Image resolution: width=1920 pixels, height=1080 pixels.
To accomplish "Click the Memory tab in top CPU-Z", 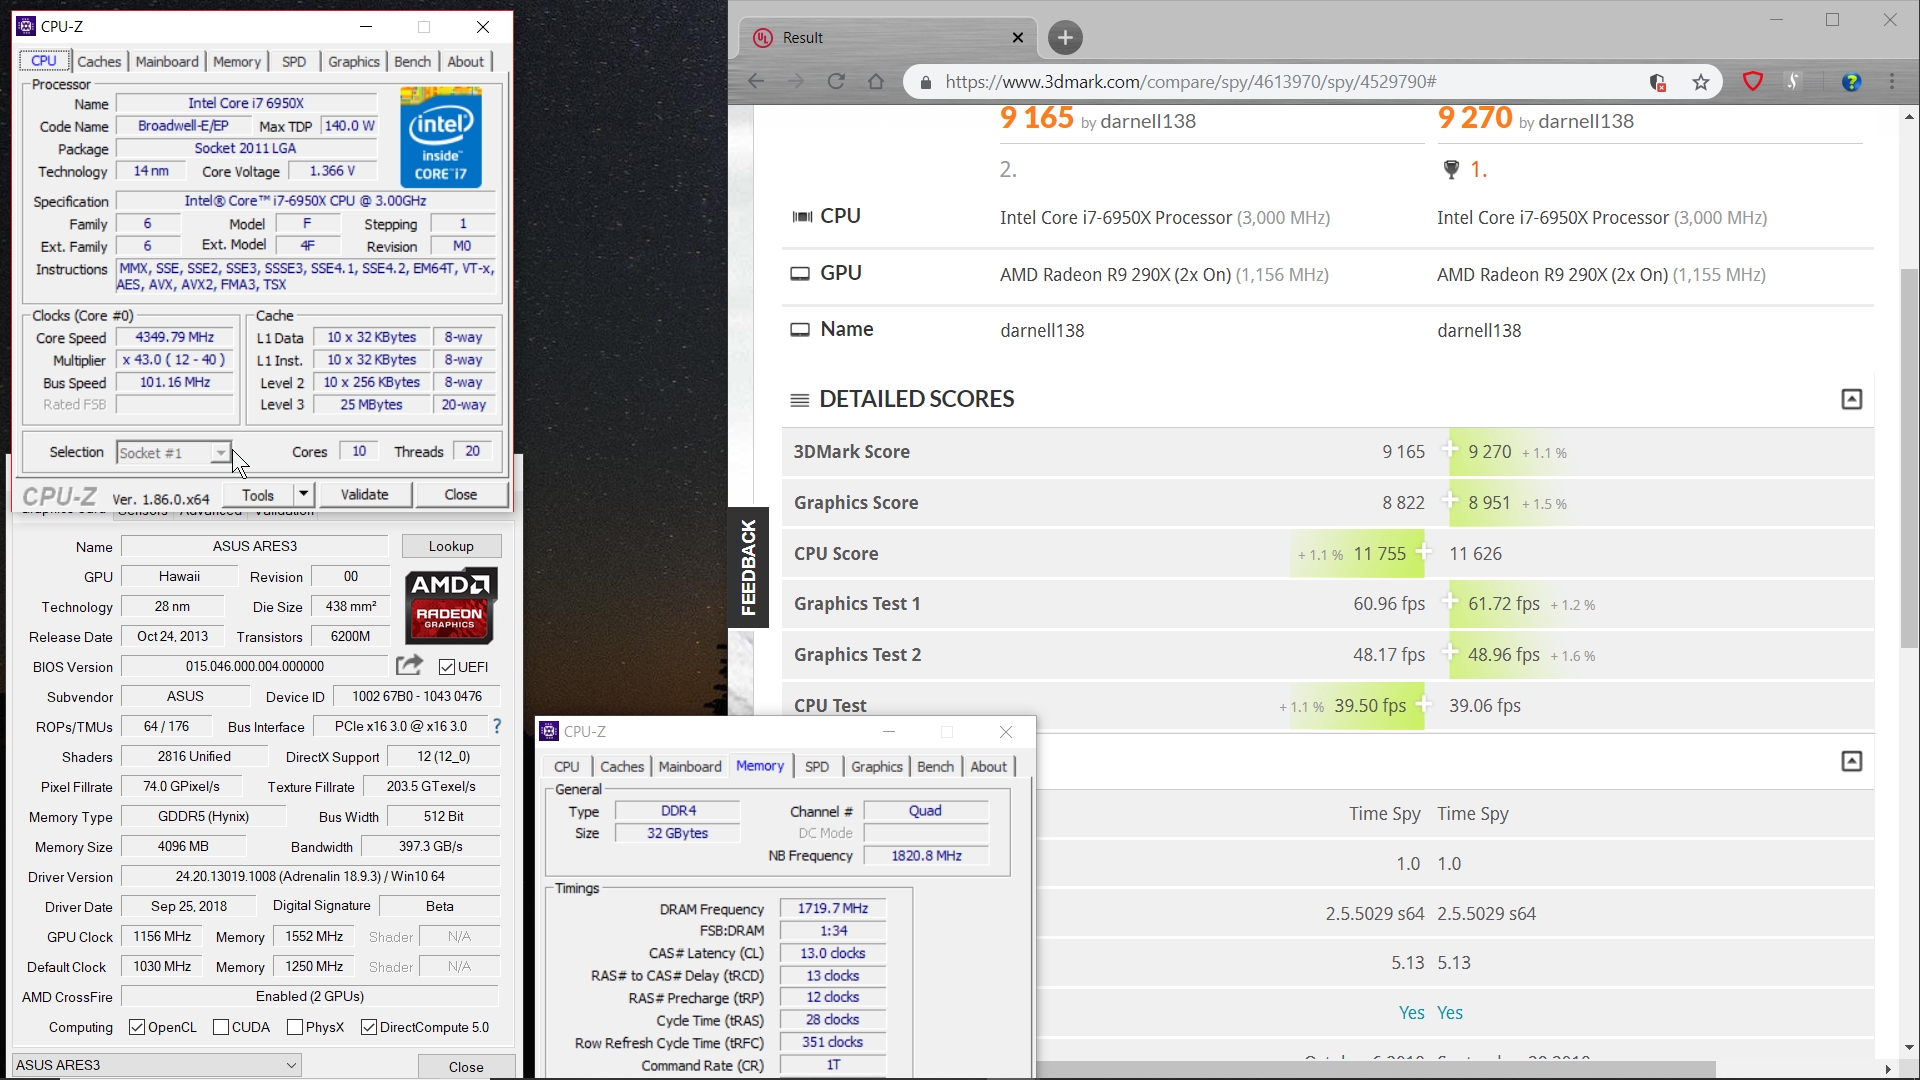I will [237, 62].
